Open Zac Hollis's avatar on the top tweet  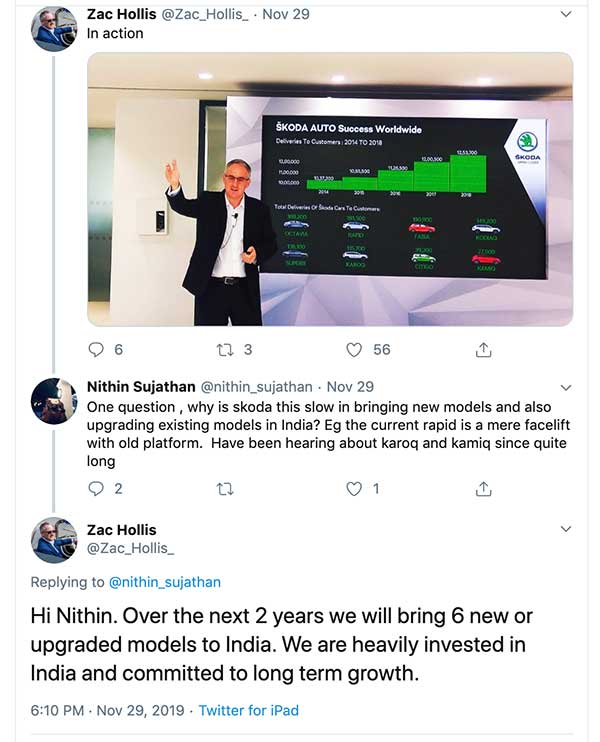[x=54, y=30]
